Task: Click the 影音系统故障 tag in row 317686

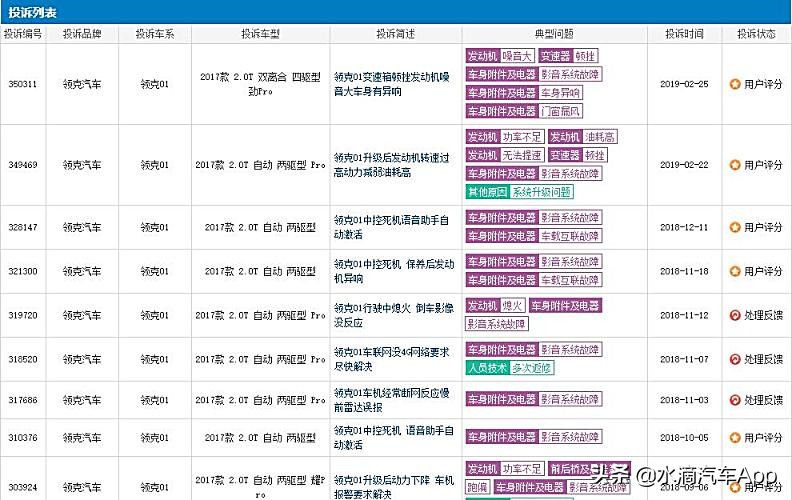Action: 570,399
